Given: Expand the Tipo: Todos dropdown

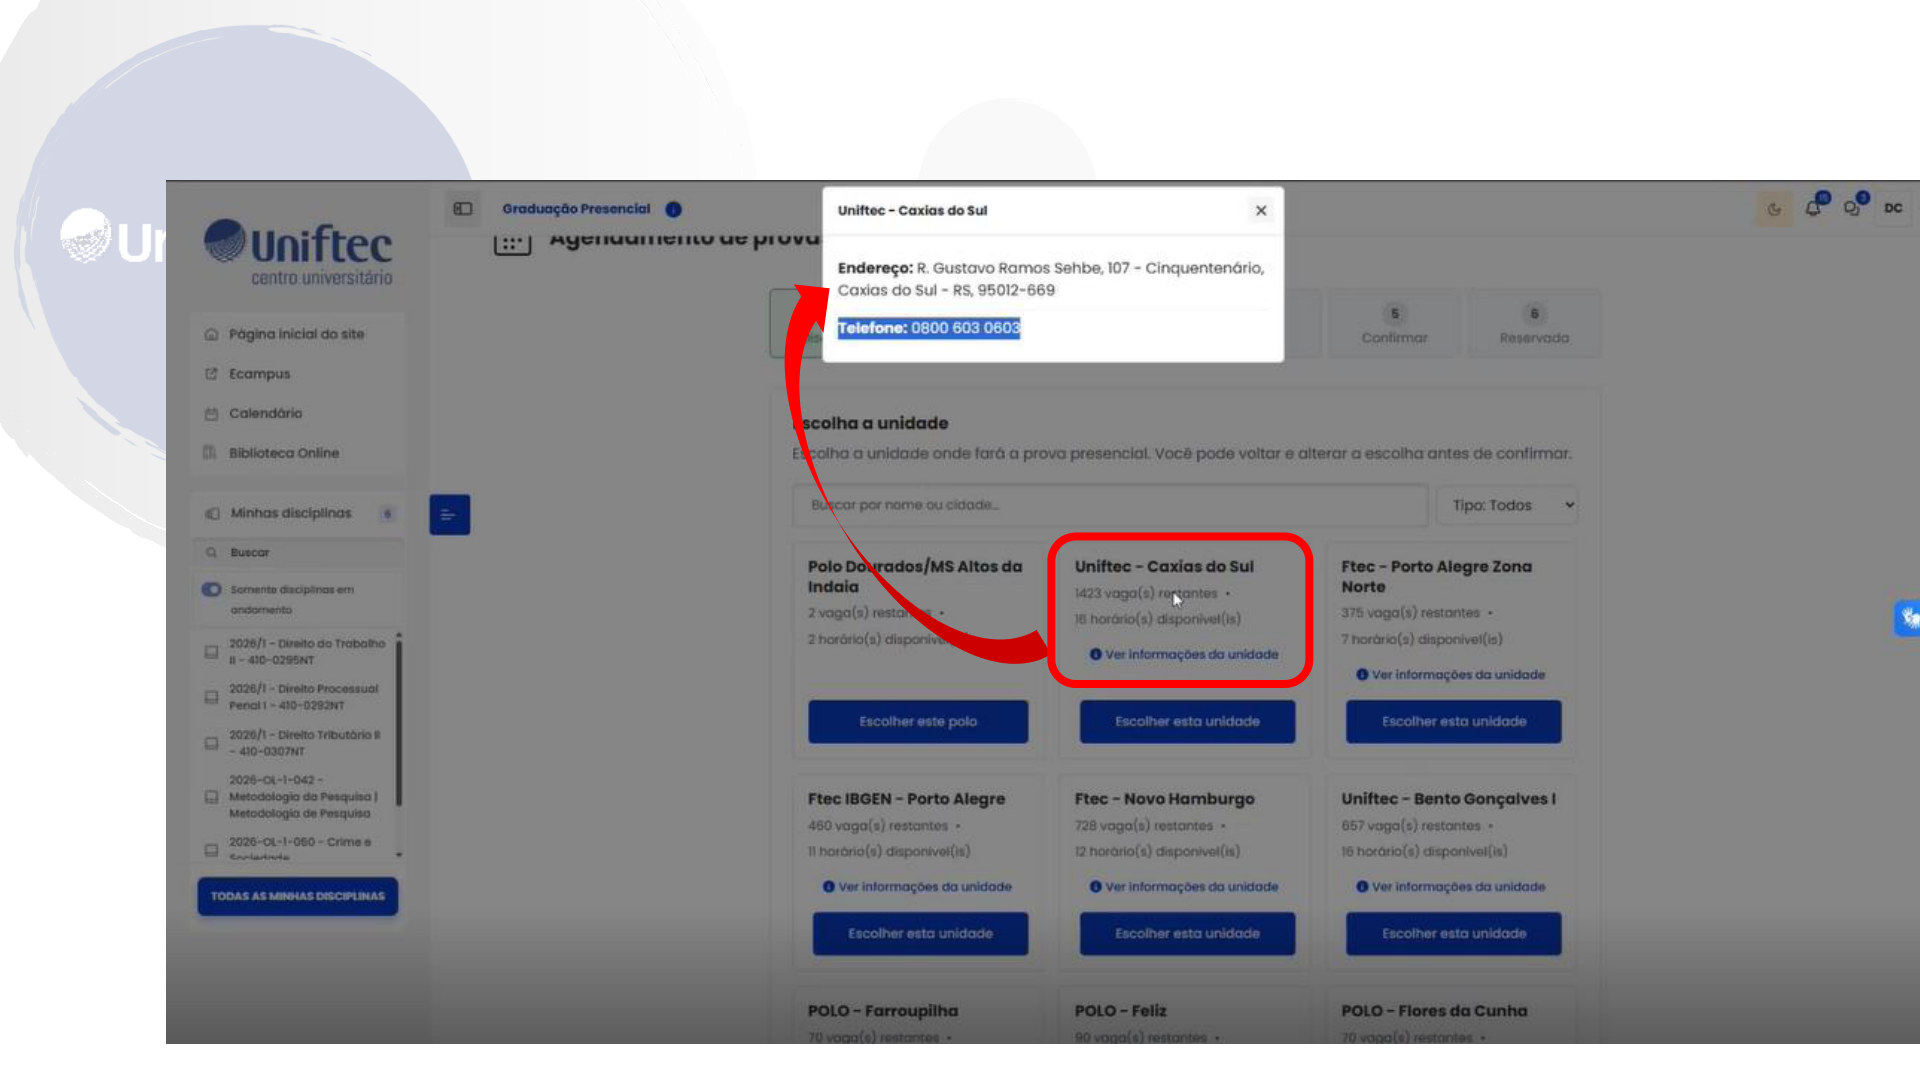Looking at the screenshot, I should coord(1507,505).
